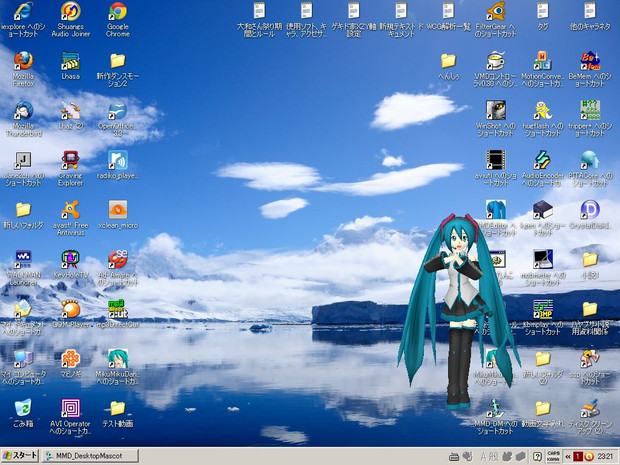Click the taskbar clock showing 23:21
Image resolution: width=620 pixels, height=465 pixels.
pyautogui.click(x=605, y=456)
